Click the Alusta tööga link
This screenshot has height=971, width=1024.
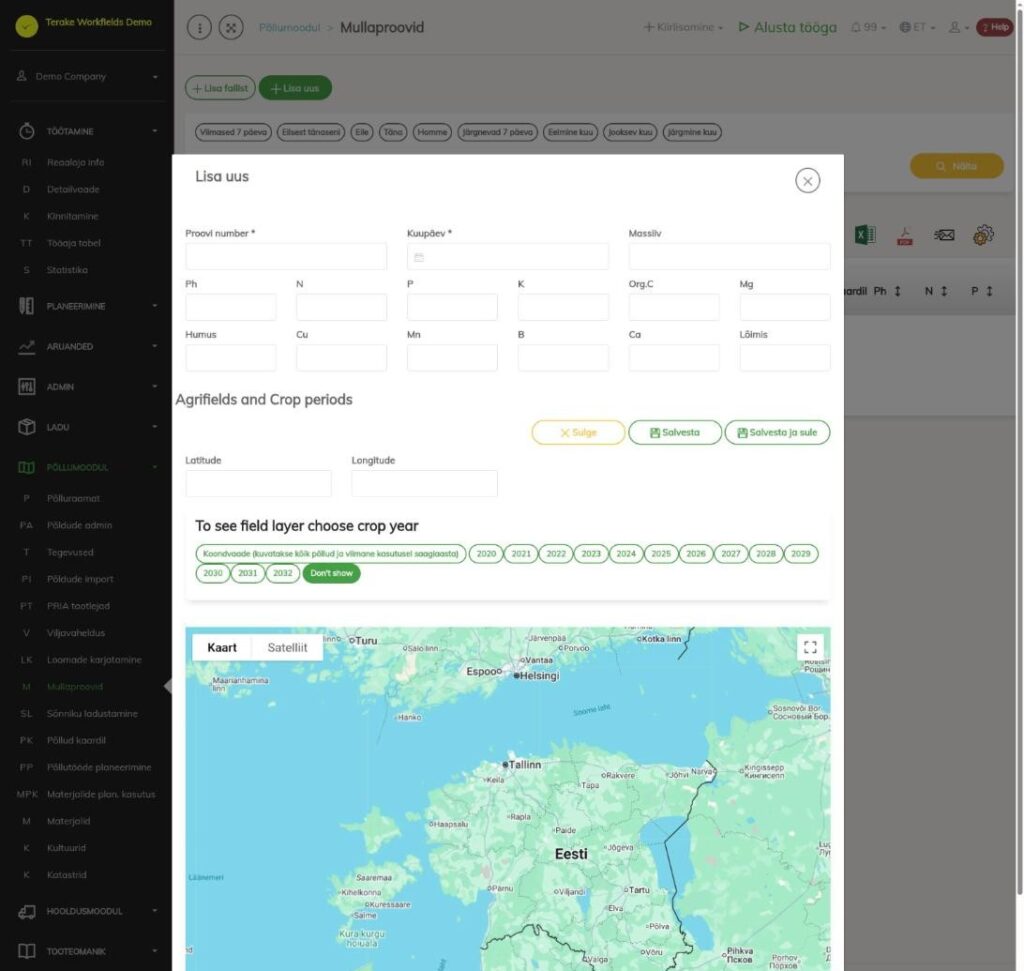(x=788, y=27)
